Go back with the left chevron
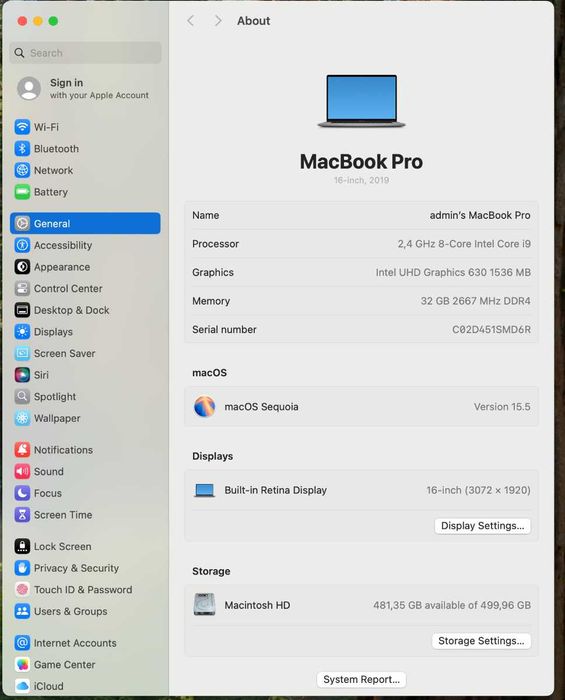 tap(191, 21)
